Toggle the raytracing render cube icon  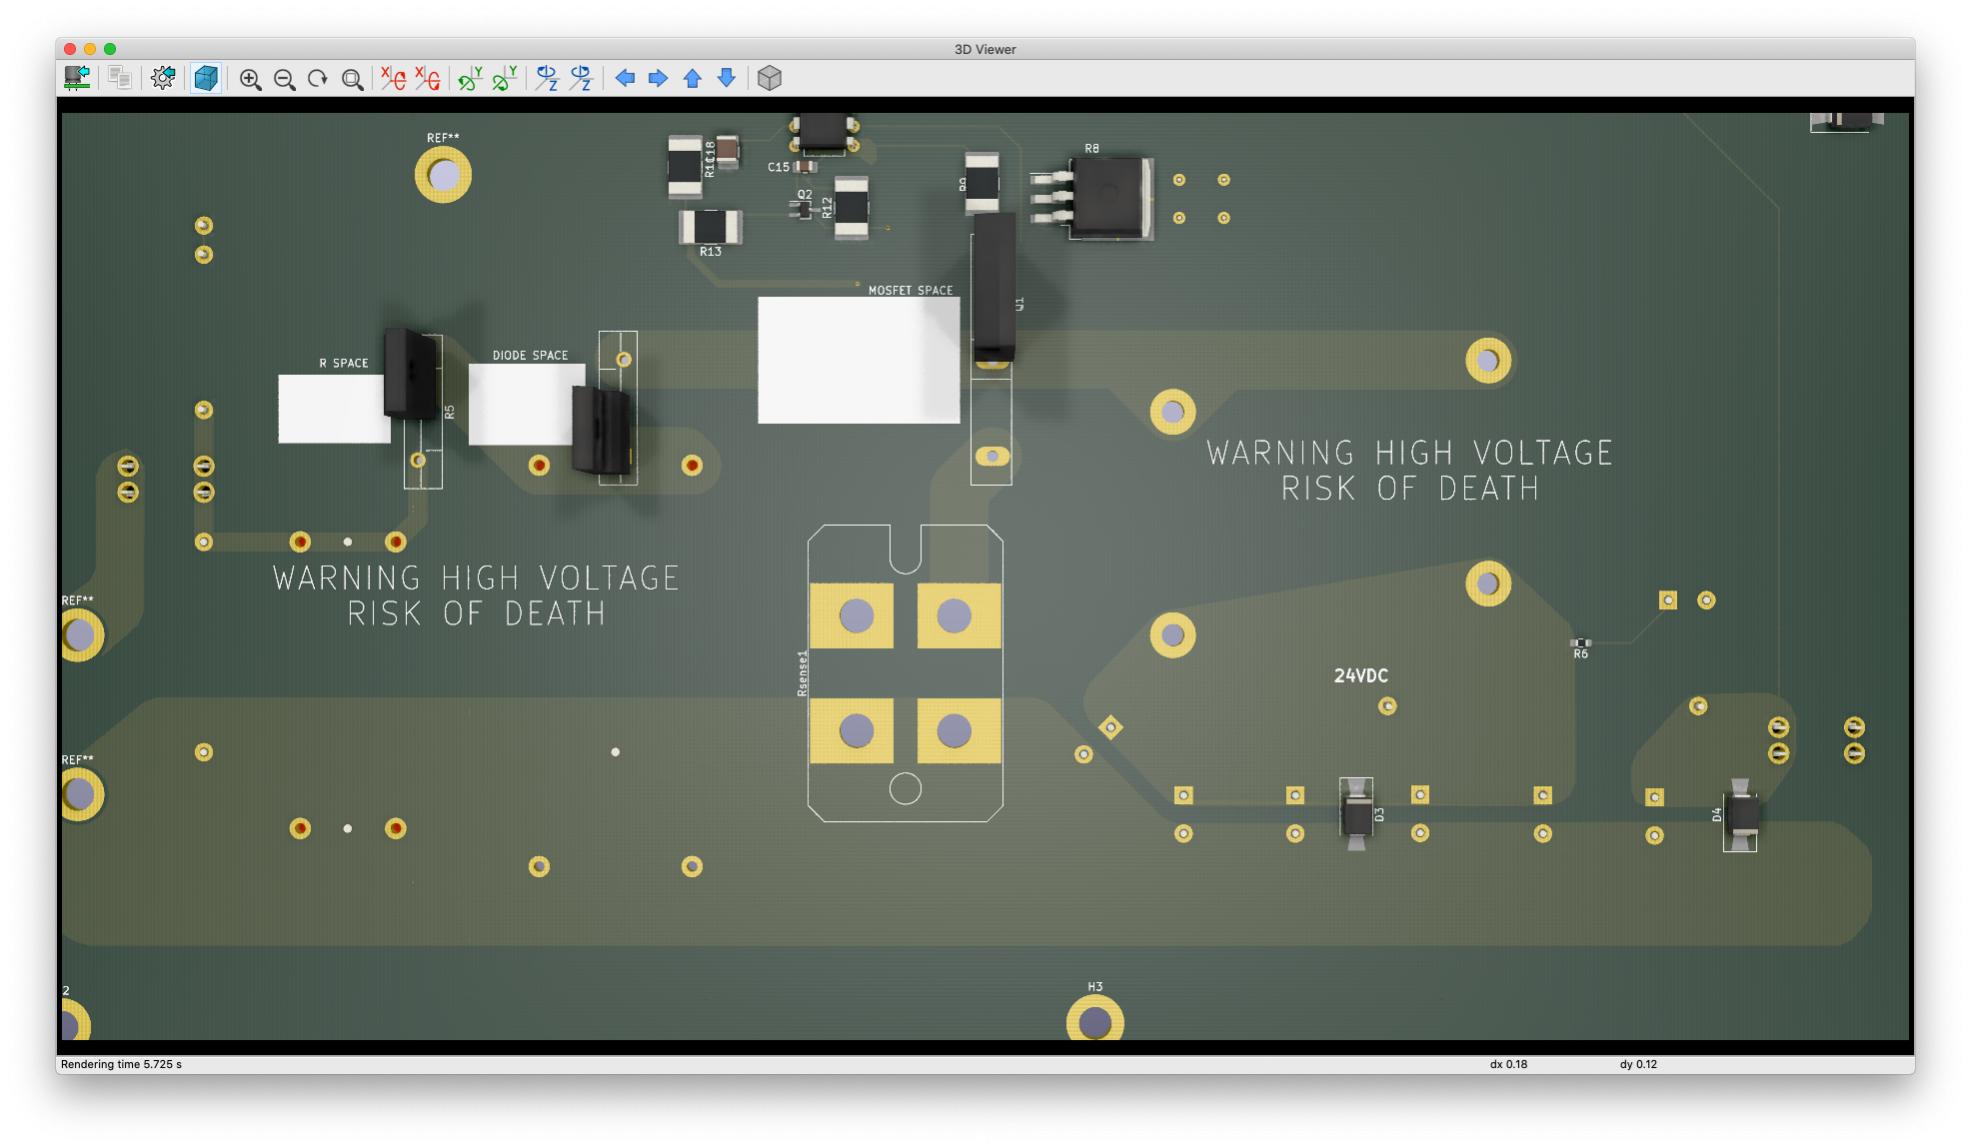point(206,78)
